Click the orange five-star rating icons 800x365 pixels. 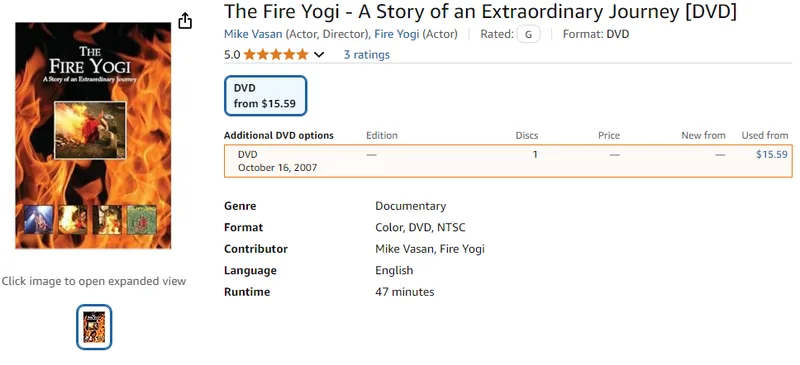(276, 55)
